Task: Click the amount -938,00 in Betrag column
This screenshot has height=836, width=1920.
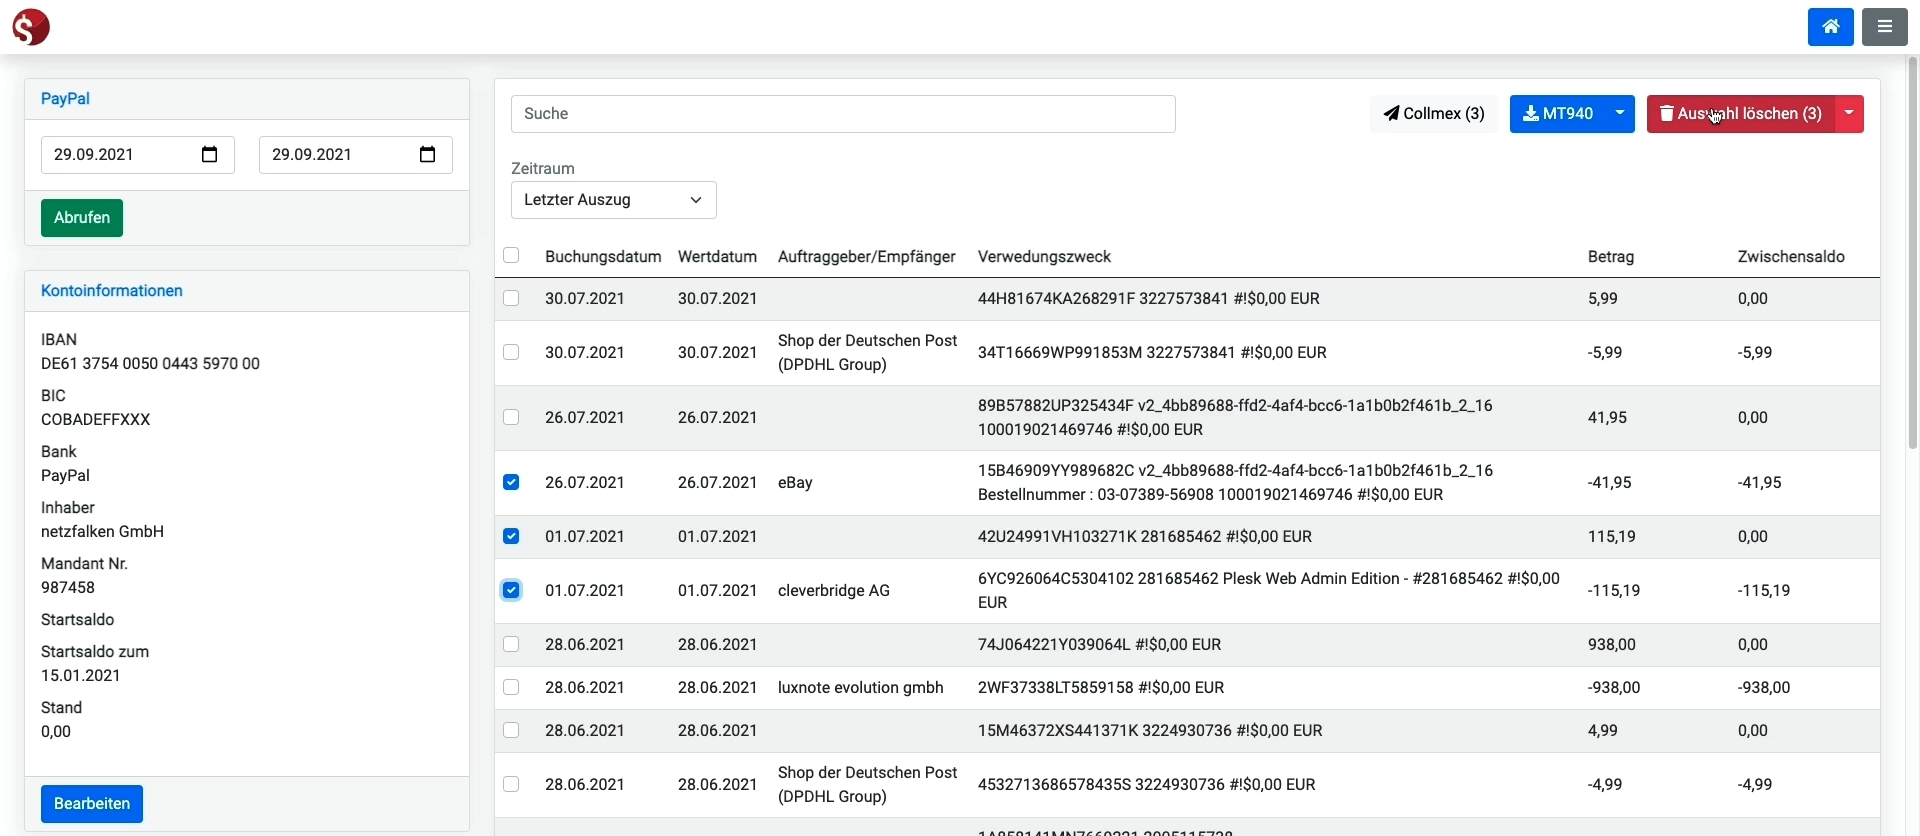Action: click(1614, 688)
